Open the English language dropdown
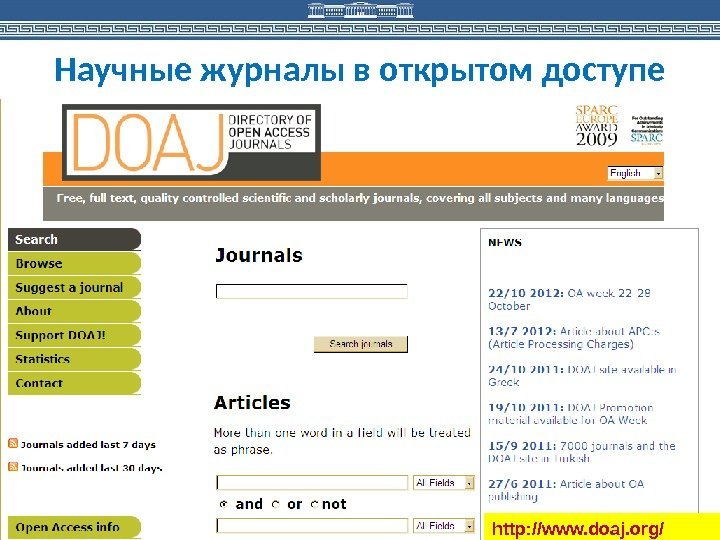720x540 pixels. point(635,173)
